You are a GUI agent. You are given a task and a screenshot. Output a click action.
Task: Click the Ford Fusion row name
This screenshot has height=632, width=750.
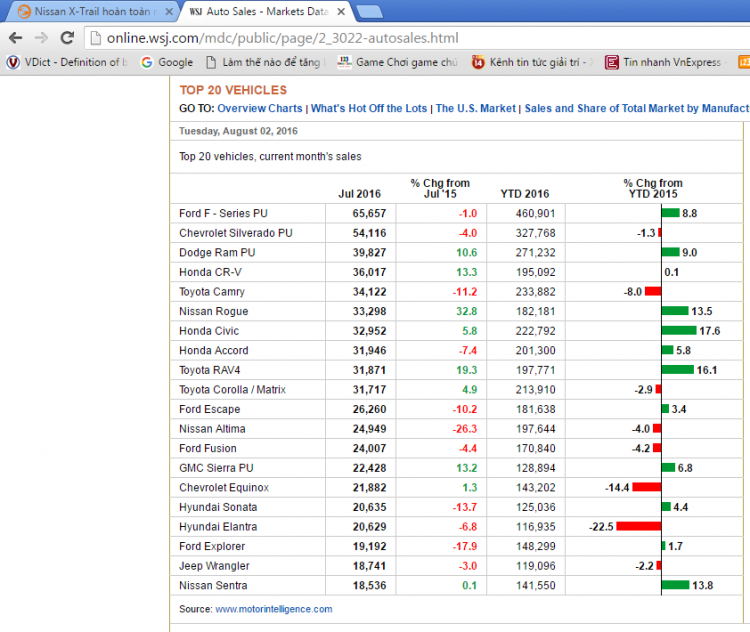coord(208,449)
